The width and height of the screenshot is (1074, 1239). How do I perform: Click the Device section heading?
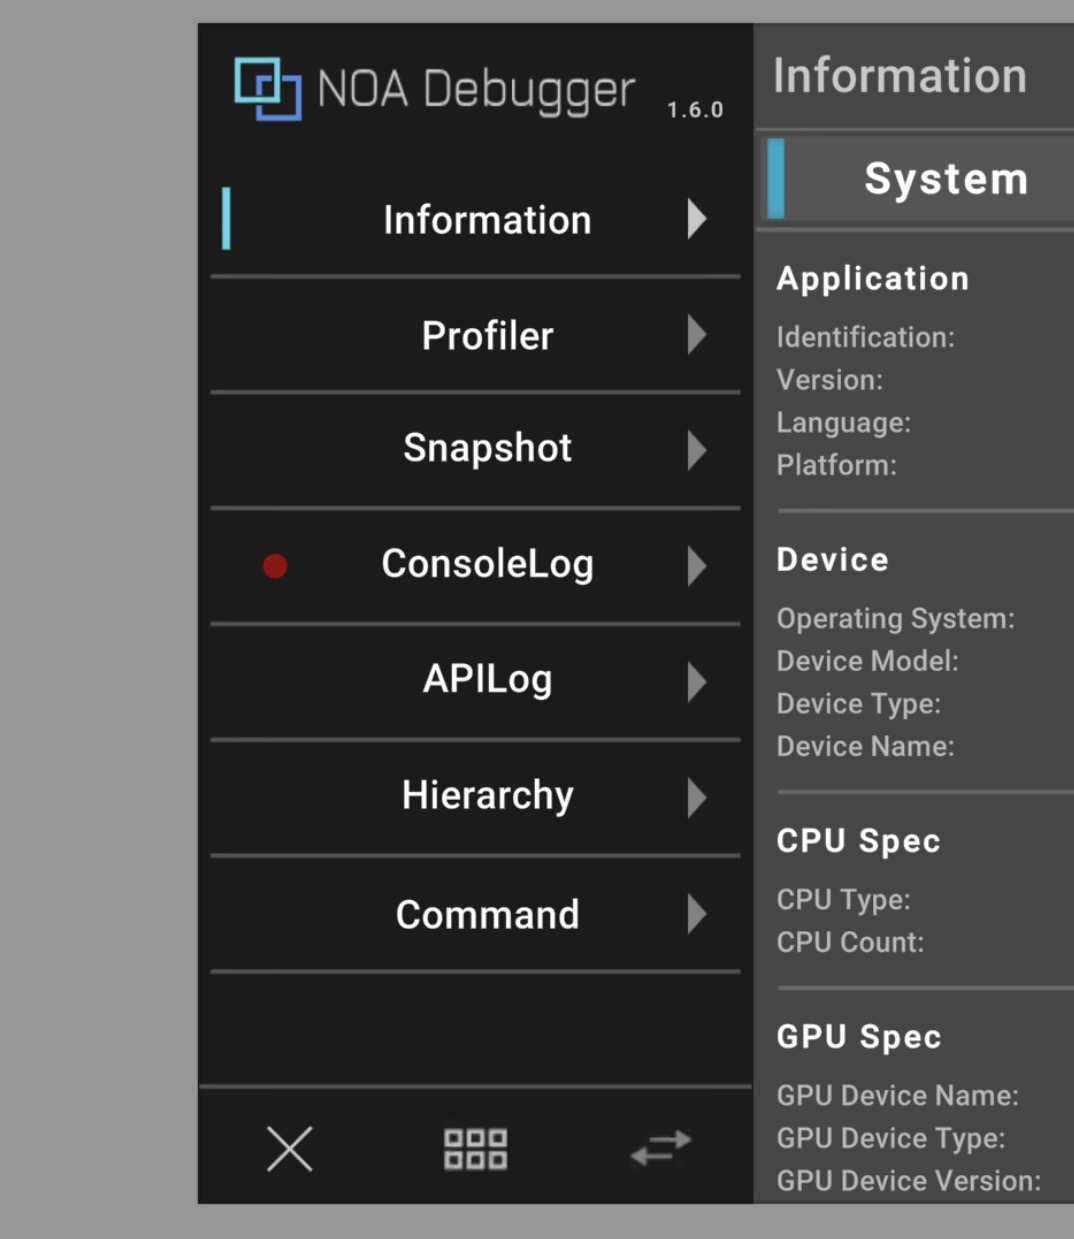[832, 560]
